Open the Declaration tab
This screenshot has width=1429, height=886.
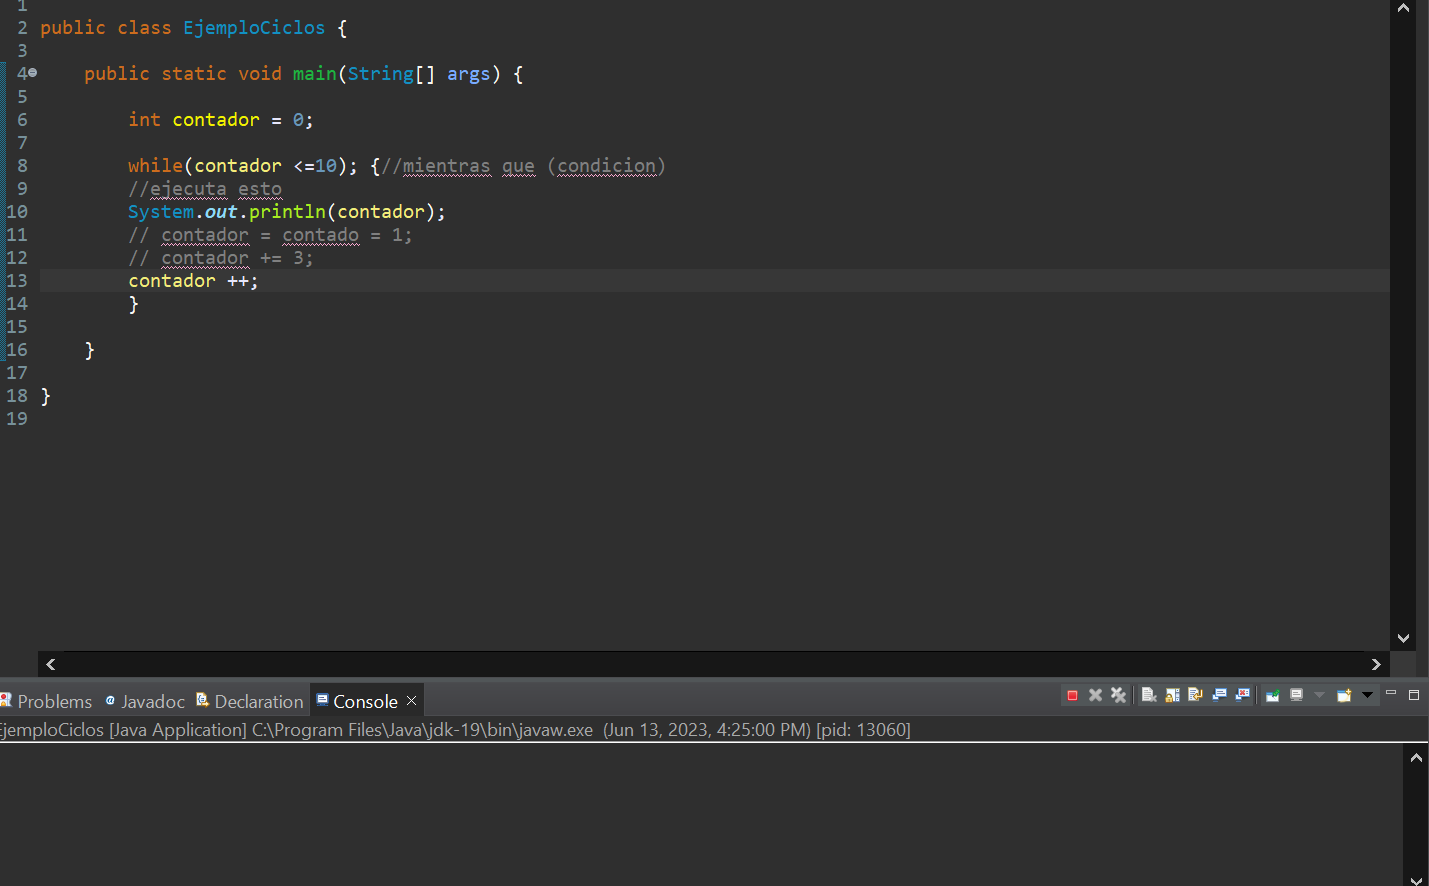pyautogui.click(x=250, y=701)
